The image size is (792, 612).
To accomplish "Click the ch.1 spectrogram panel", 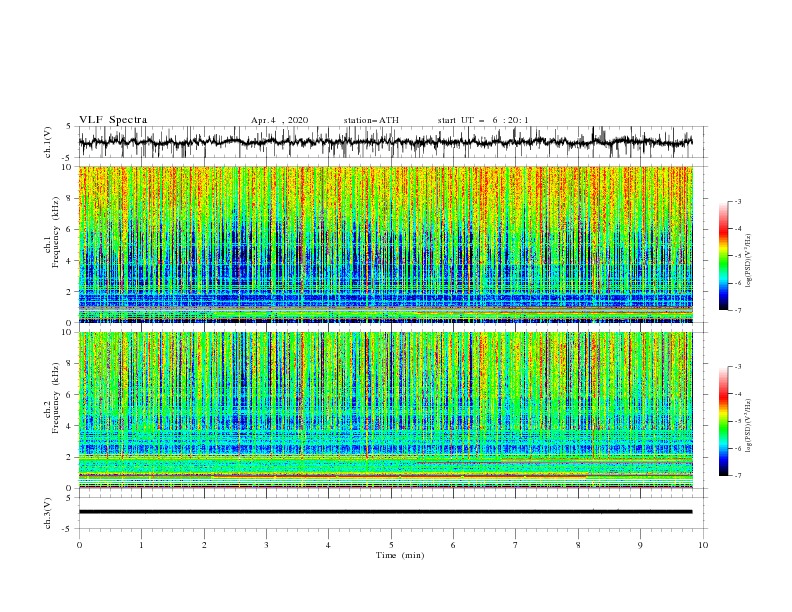I will 385,244.
